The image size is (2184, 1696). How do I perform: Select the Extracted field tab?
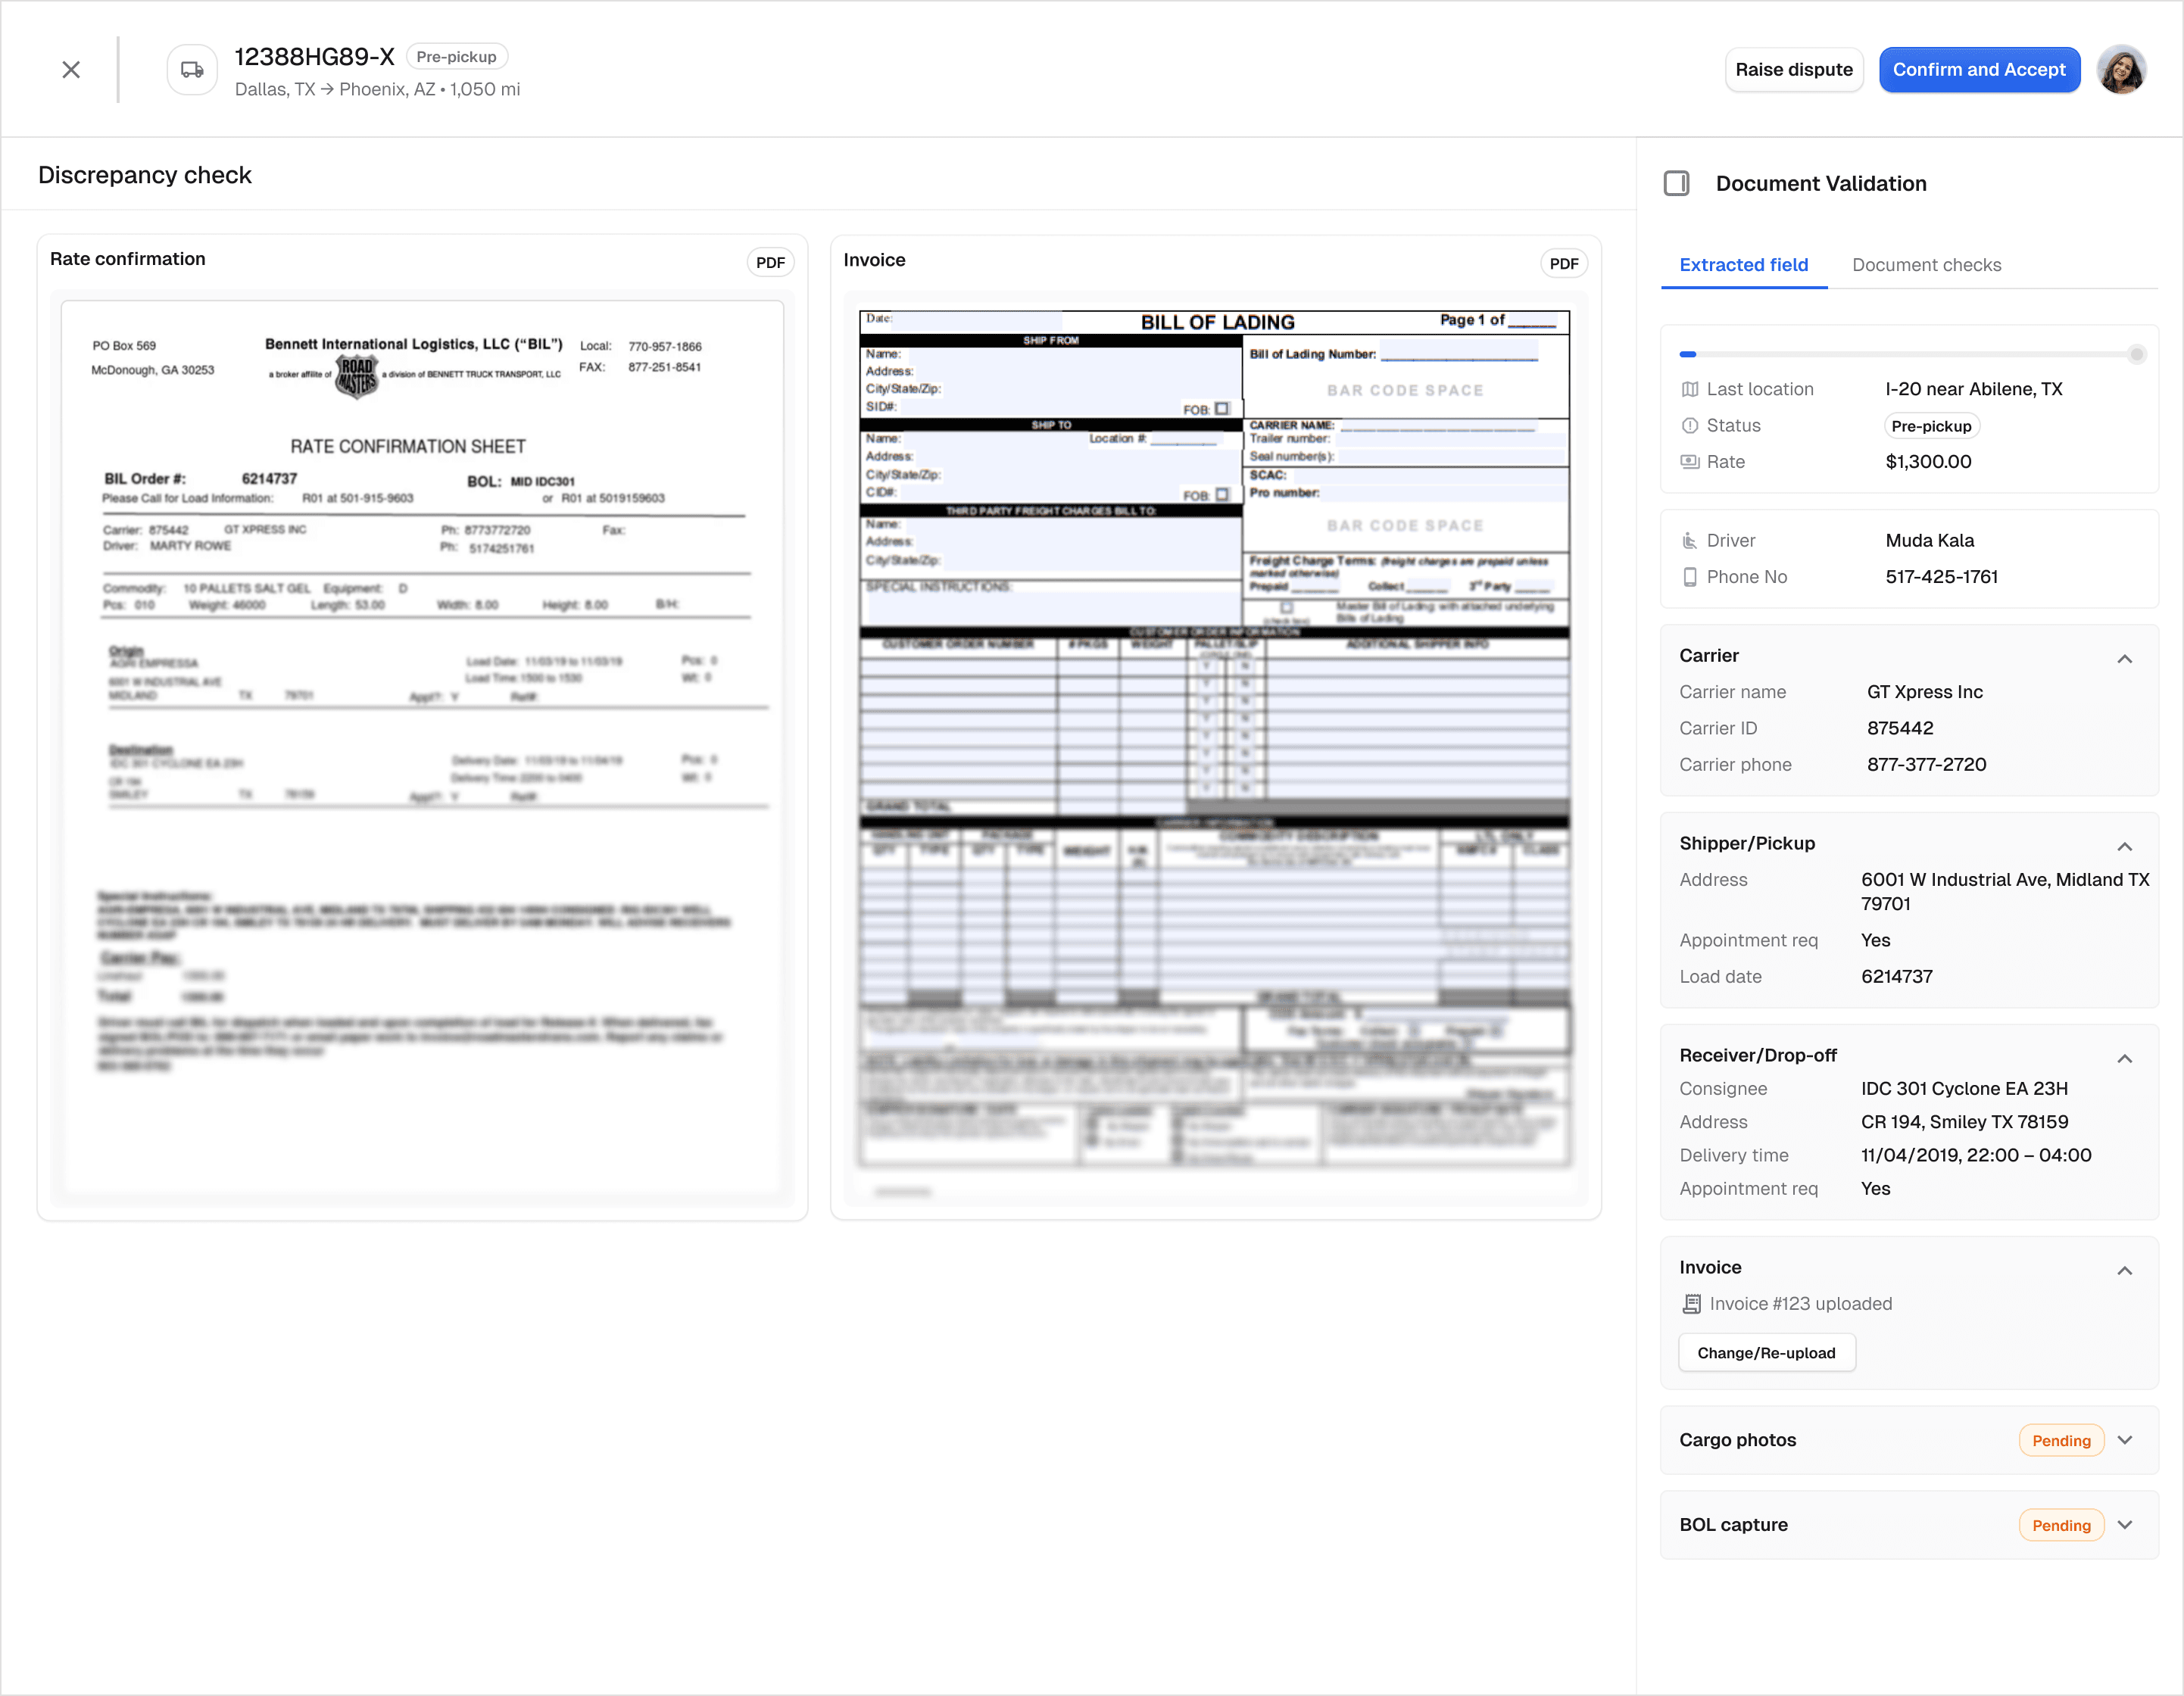pos(1744,265)
